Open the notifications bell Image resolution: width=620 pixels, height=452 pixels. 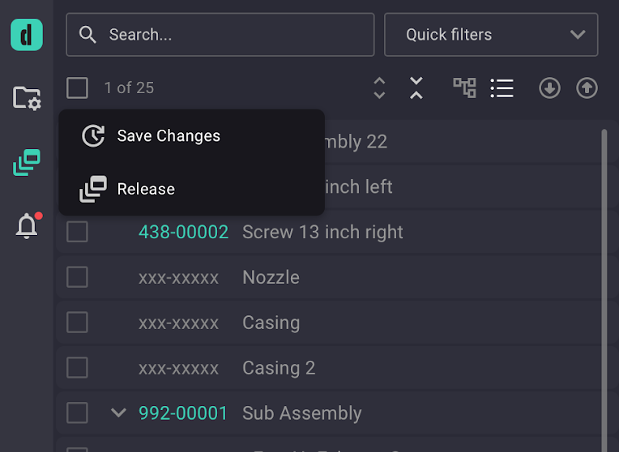[x=27, y=225]
